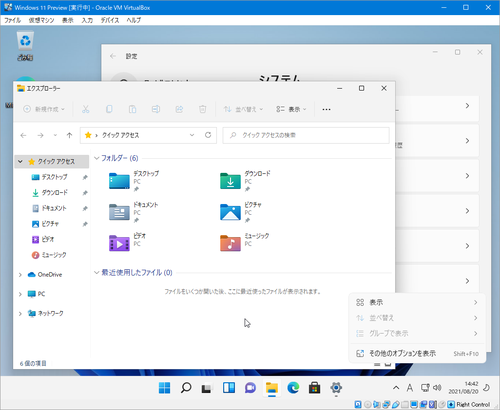
Task: Select ミュージック in the navigation pane
Action: coord(53,255)
